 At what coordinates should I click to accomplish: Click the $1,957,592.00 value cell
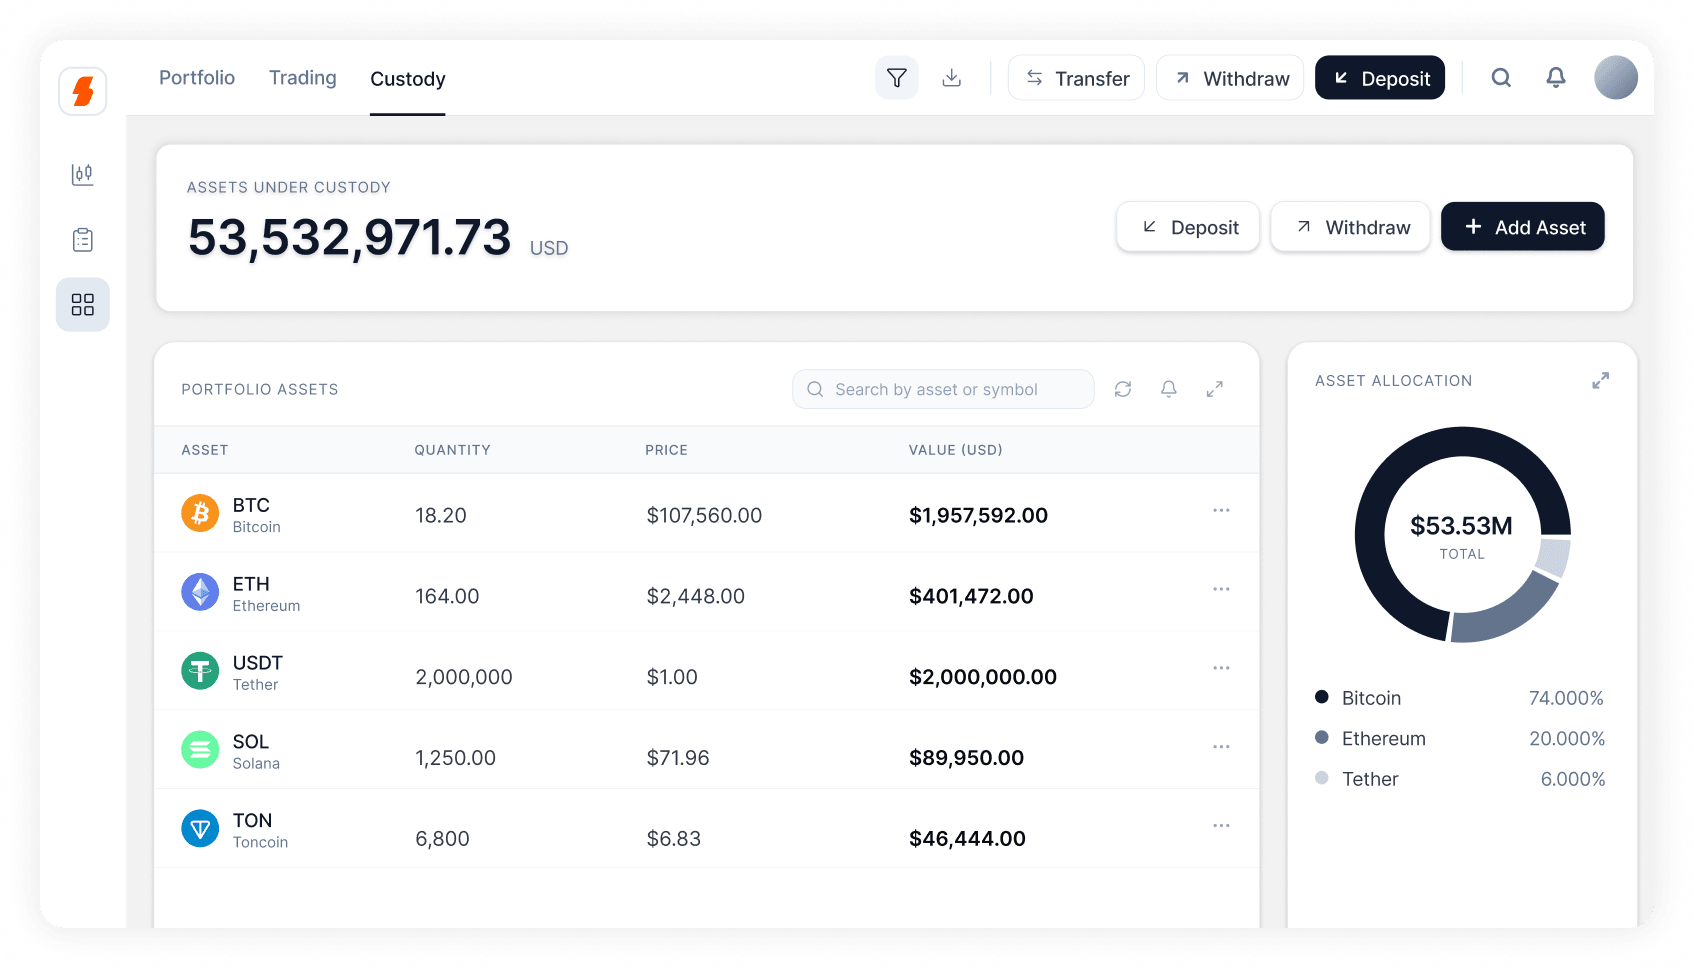(978, 515)
